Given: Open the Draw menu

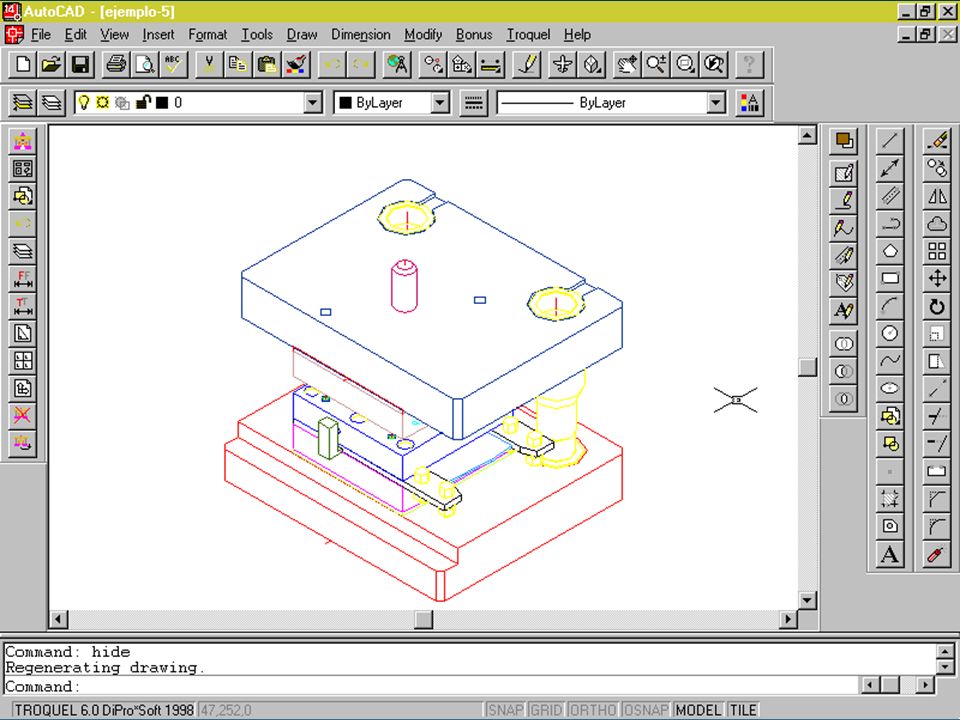Looking at the screenshot, I should pyautogui.click(x=302, y=35).
